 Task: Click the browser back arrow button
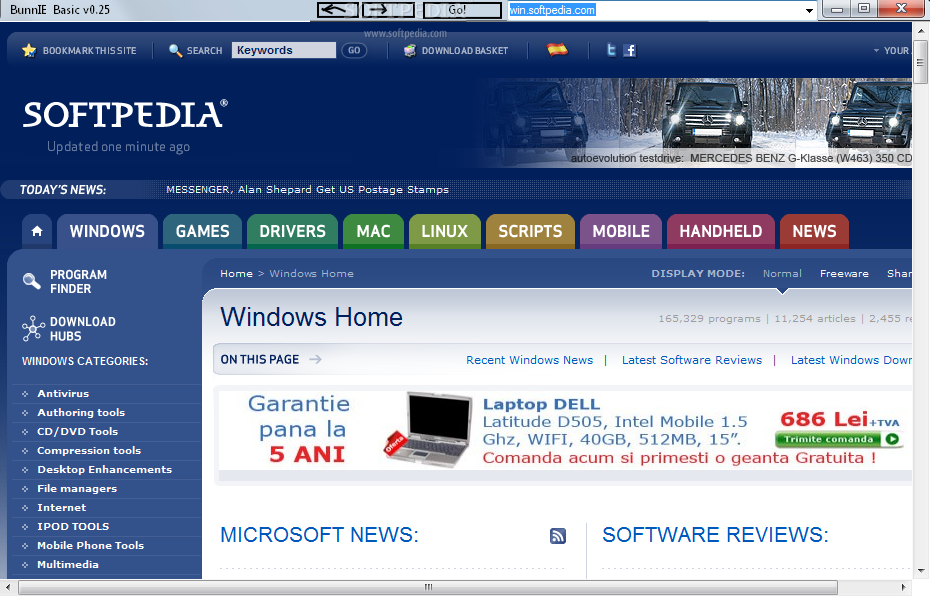tap(337, 10)
